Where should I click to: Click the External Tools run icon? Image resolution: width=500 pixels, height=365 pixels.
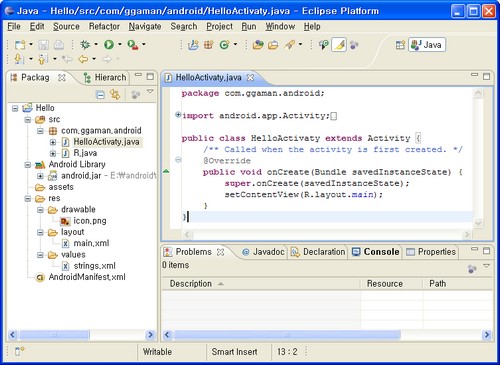[x=133, y=44]
